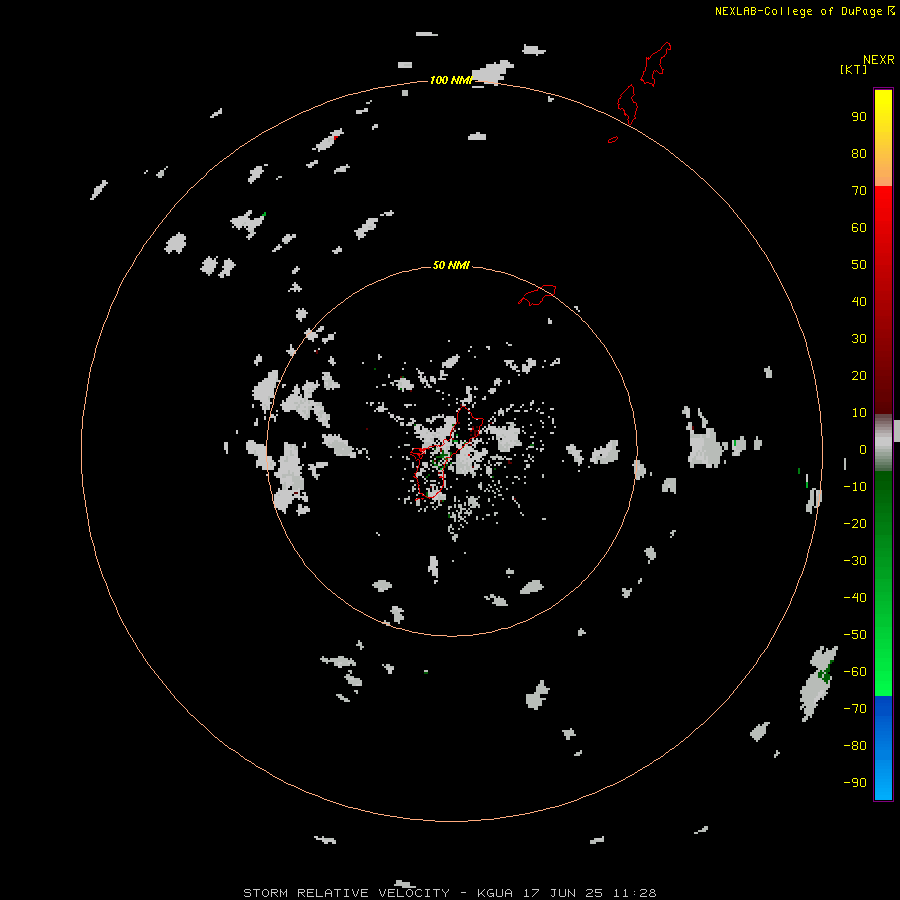
Task: Select the 60 value on the velocity scale
Action: pos(859,228)
